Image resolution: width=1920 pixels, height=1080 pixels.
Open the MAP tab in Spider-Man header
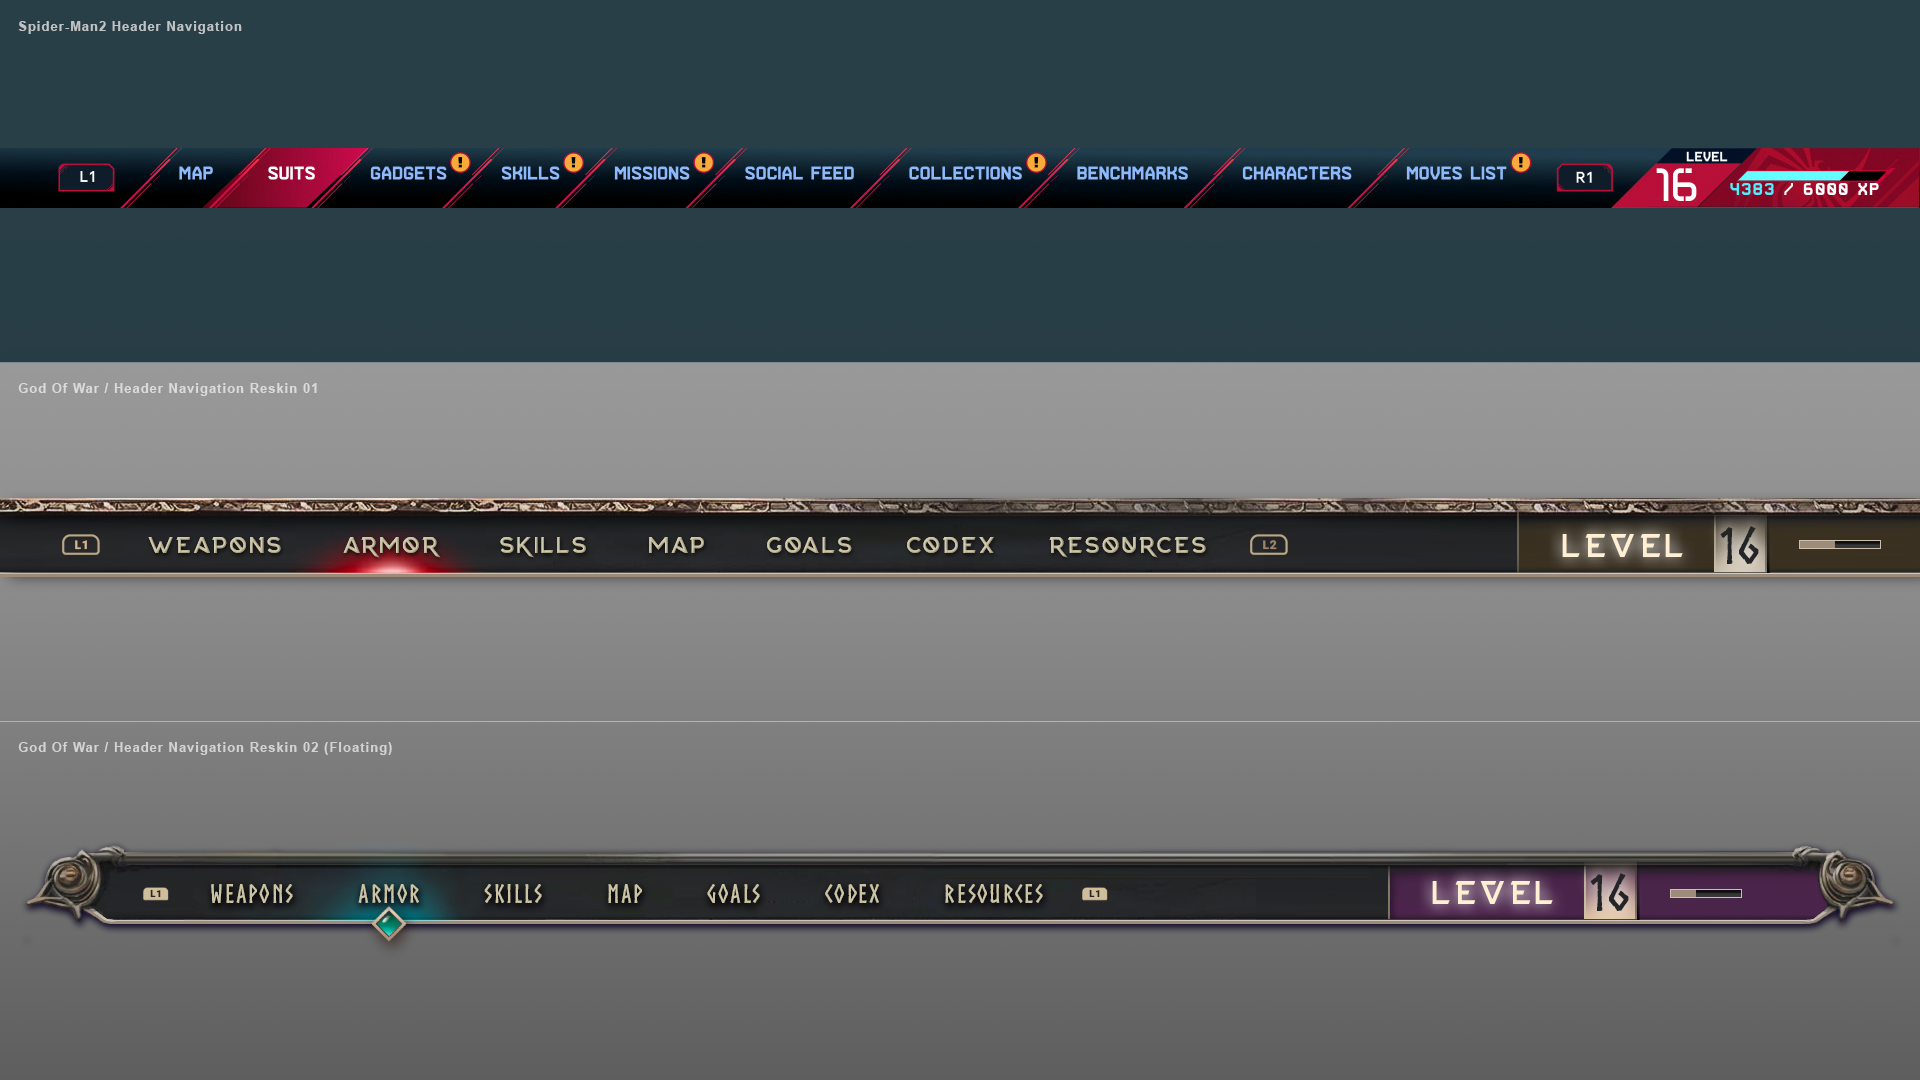coord(196,174)
